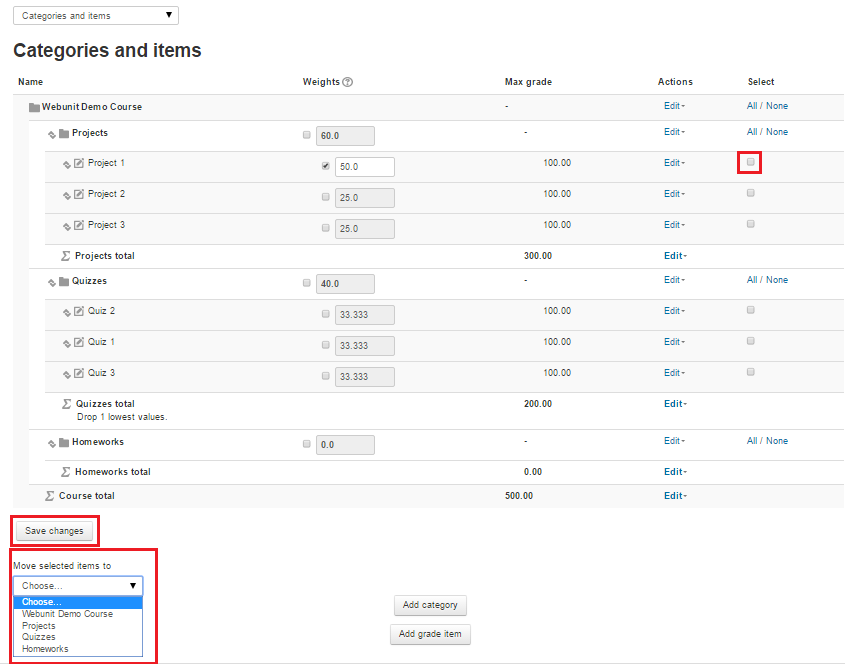The width and height of the screenshot is (860, 664).
Task: Click the Project 1 weight input field
Action: click(364, 167)
